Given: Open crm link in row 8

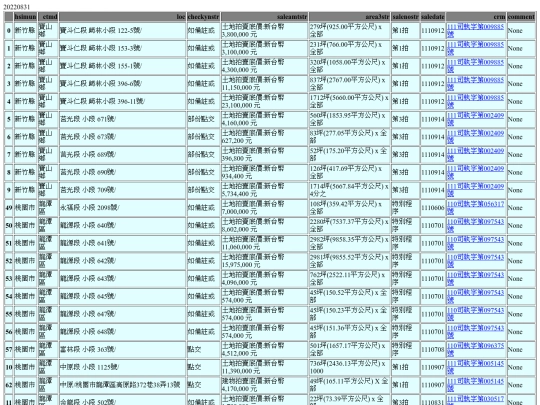Looking at the screenshot, I should click(475, 172).
